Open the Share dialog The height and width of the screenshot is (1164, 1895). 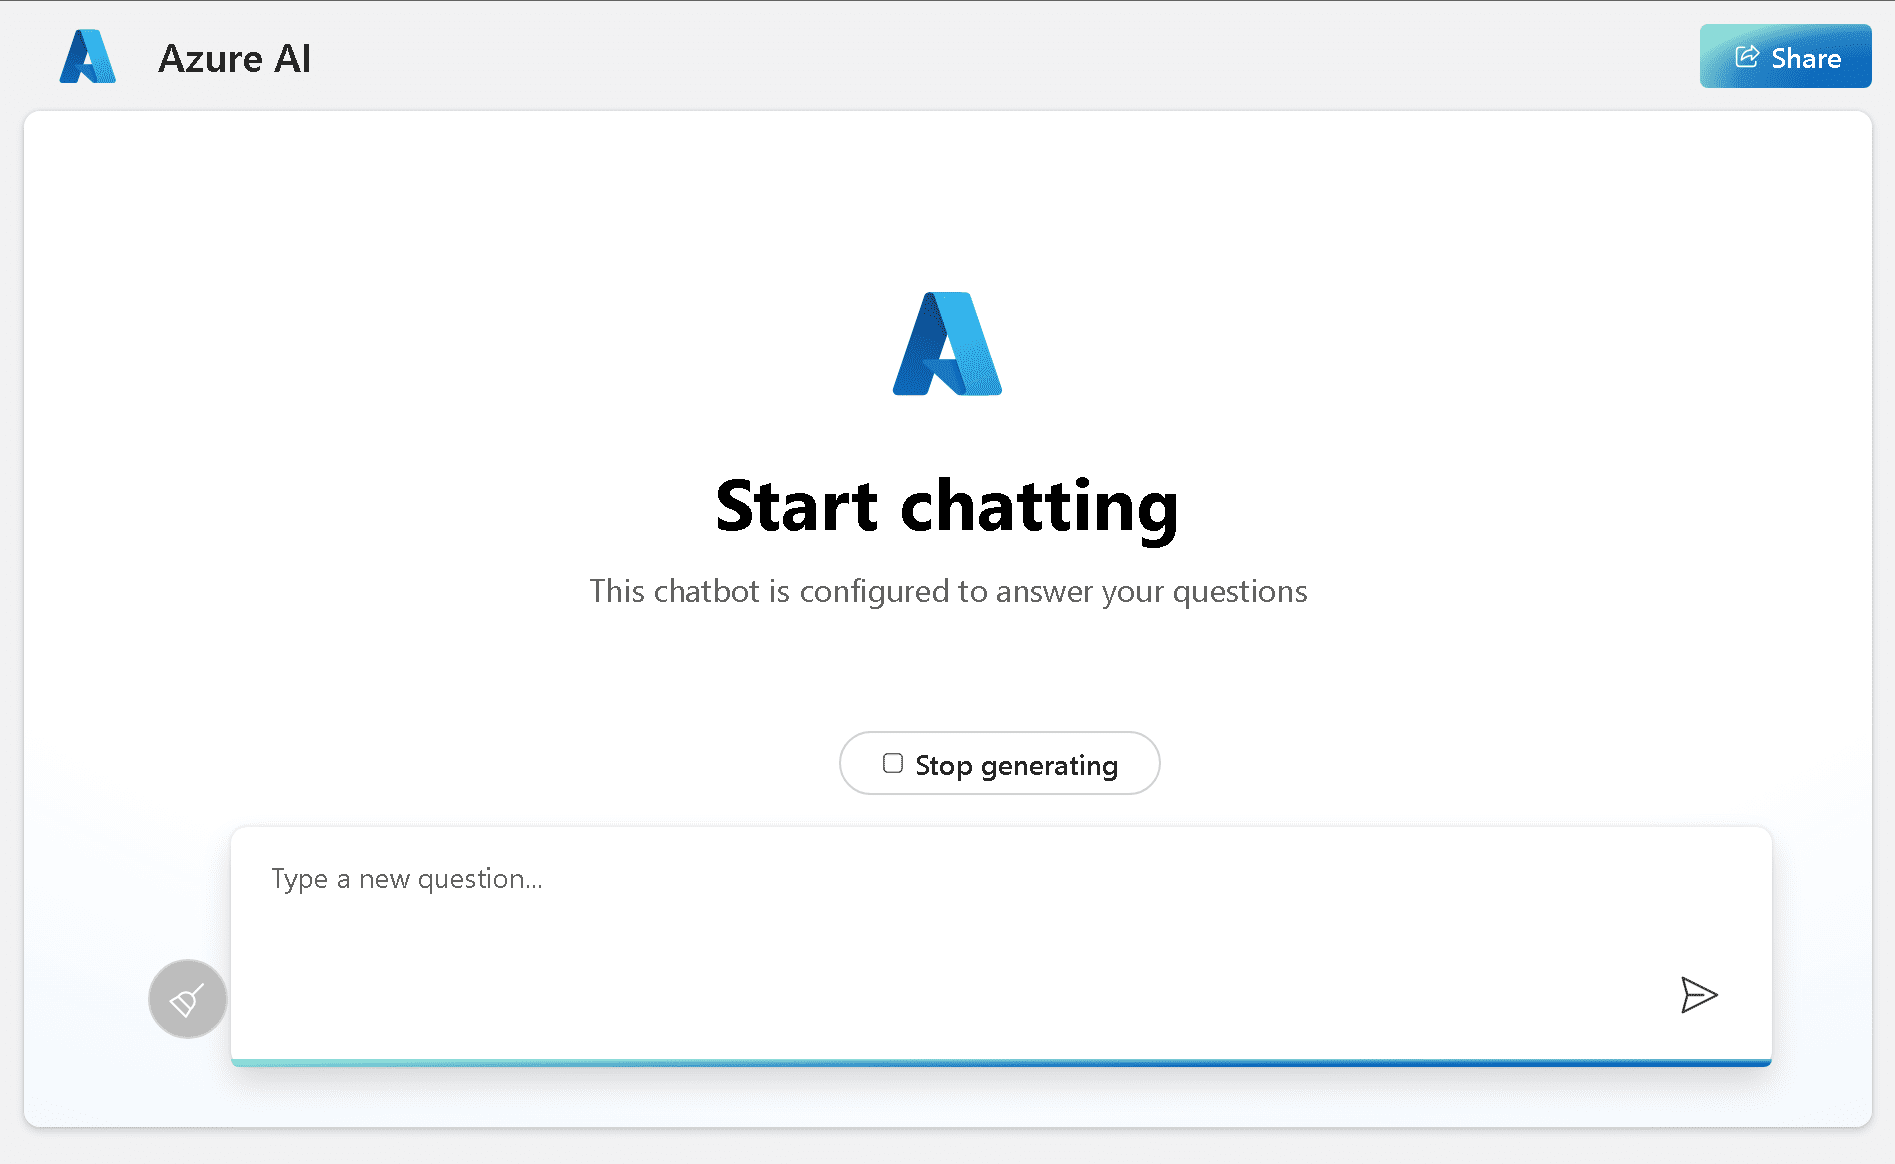(1785, 56)
